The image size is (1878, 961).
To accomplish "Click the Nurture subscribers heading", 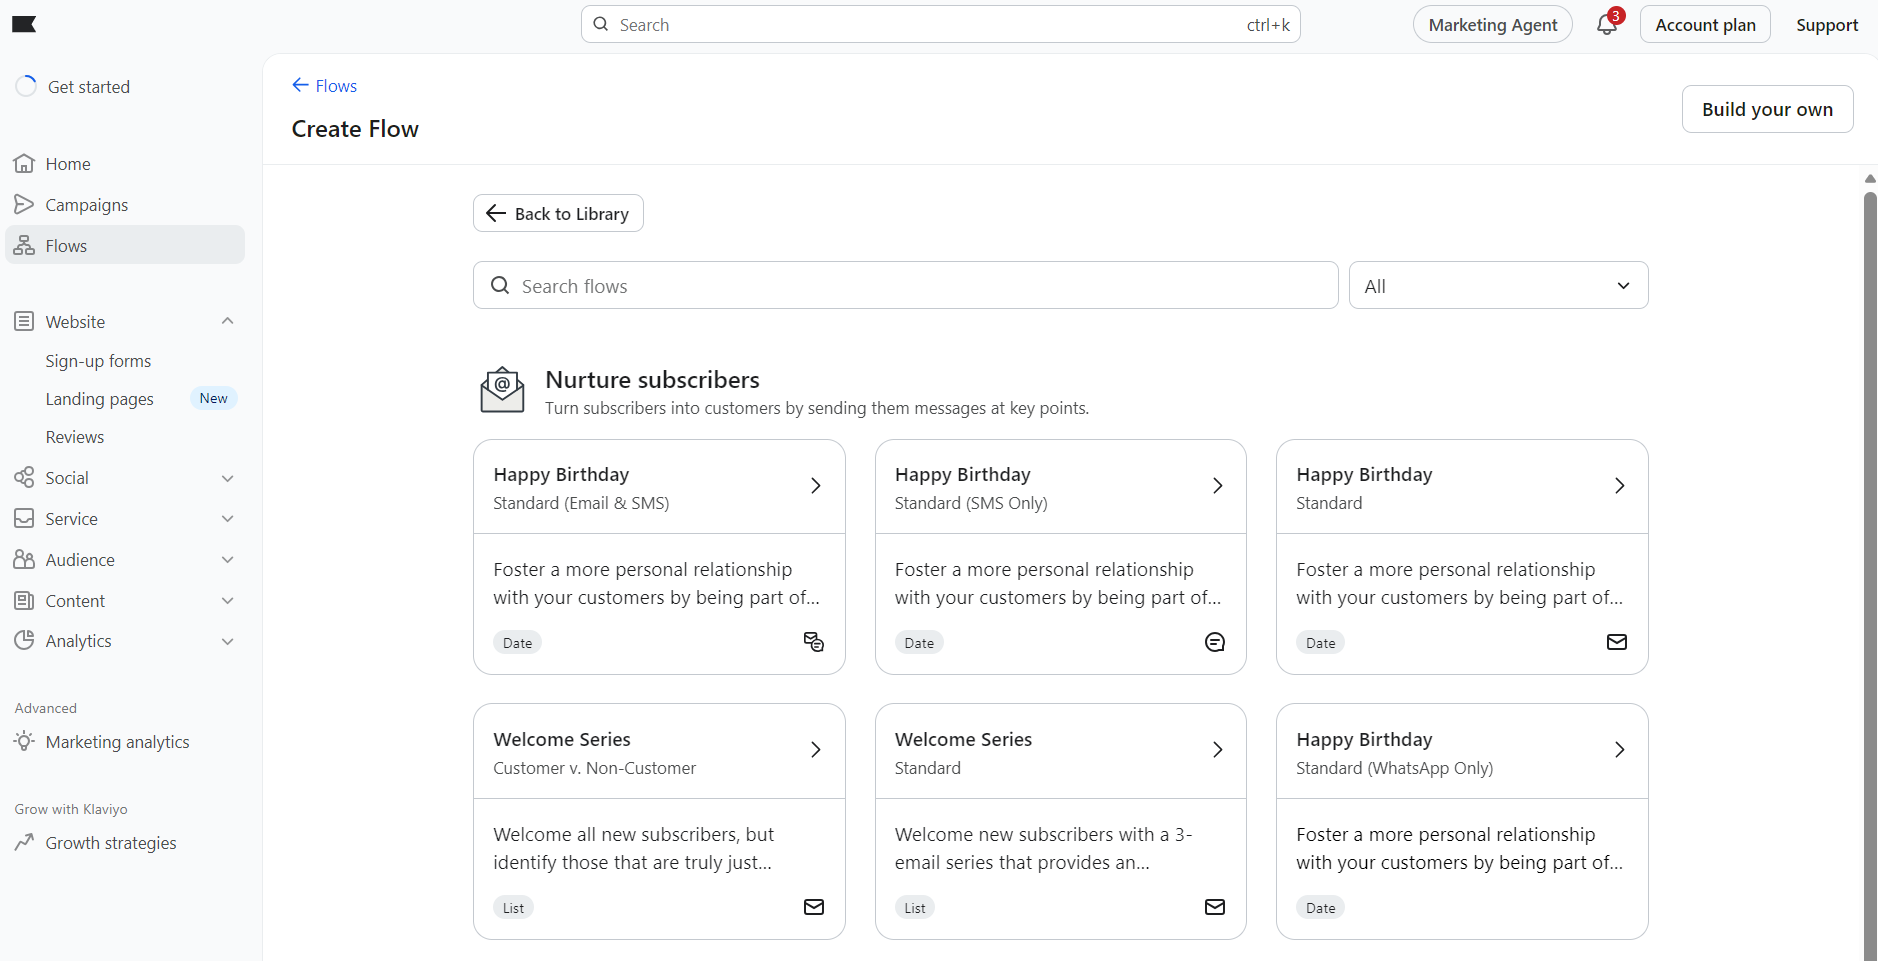I will point(652,379).
